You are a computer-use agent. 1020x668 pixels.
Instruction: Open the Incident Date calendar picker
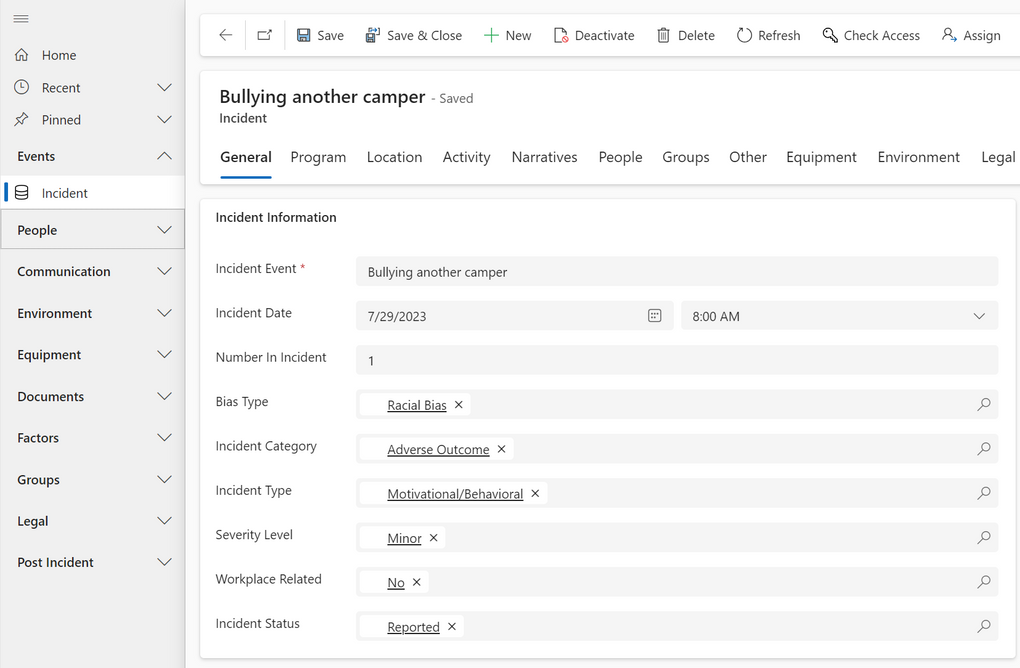point(654,316)
